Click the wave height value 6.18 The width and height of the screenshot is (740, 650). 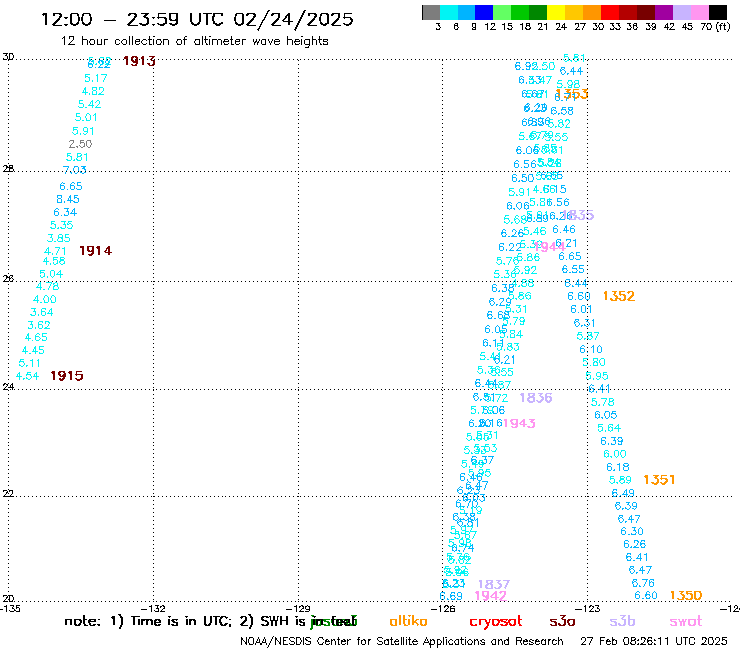[x=618, y=467]
